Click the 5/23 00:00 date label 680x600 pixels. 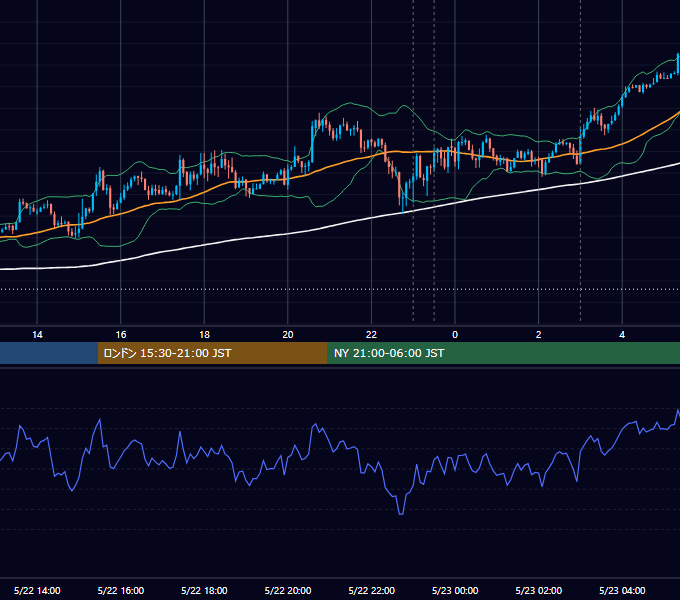tap(455, 590)
